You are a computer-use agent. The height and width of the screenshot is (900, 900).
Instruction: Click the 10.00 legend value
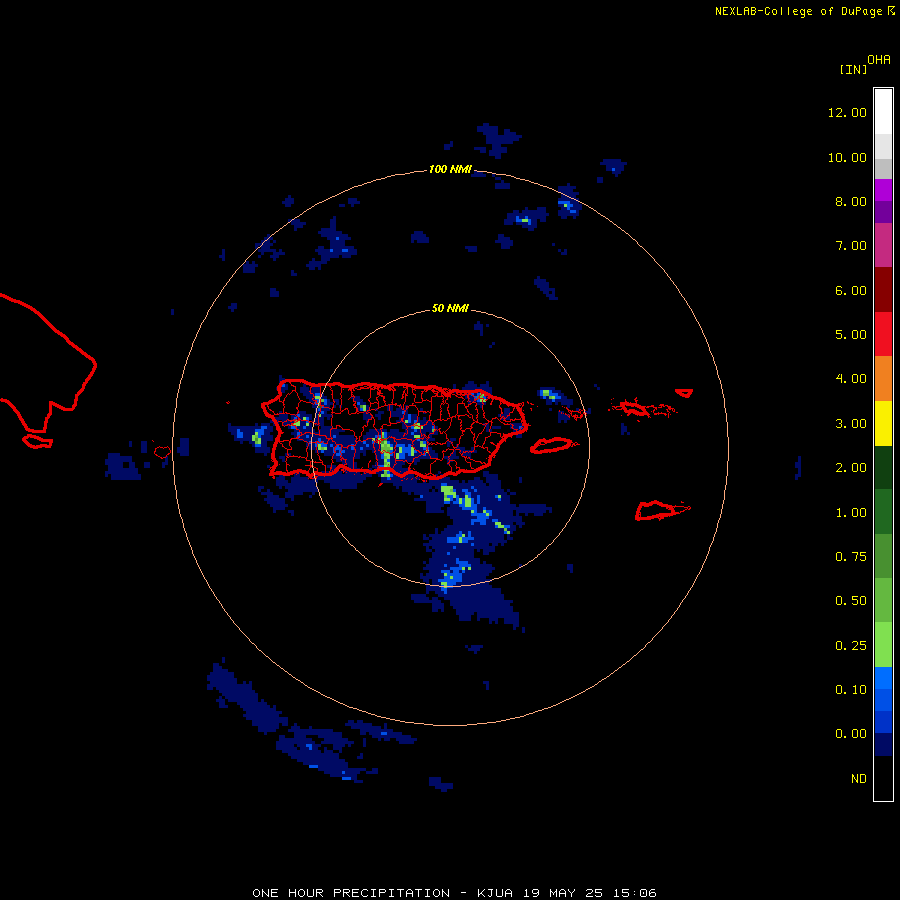tap(847, 157)
